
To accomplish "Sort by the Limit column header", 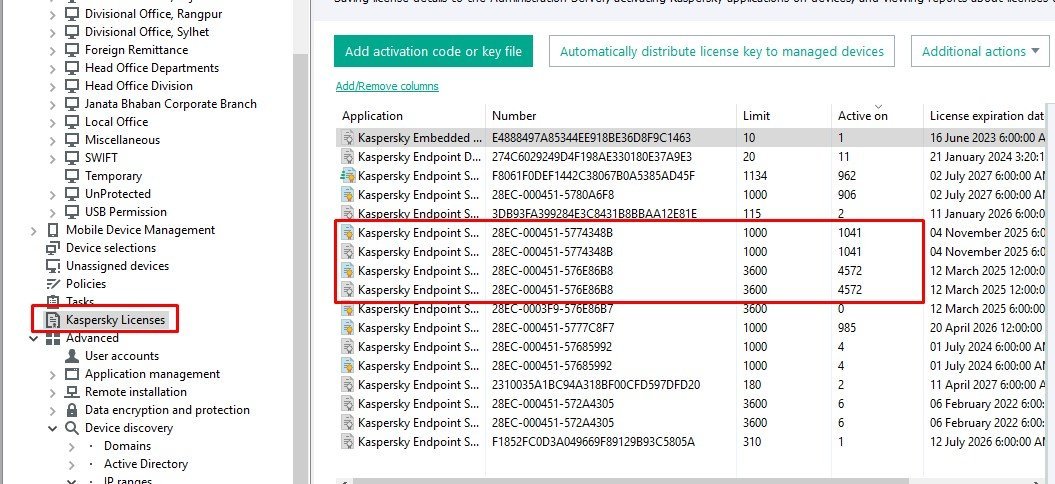I will point(784,116).
